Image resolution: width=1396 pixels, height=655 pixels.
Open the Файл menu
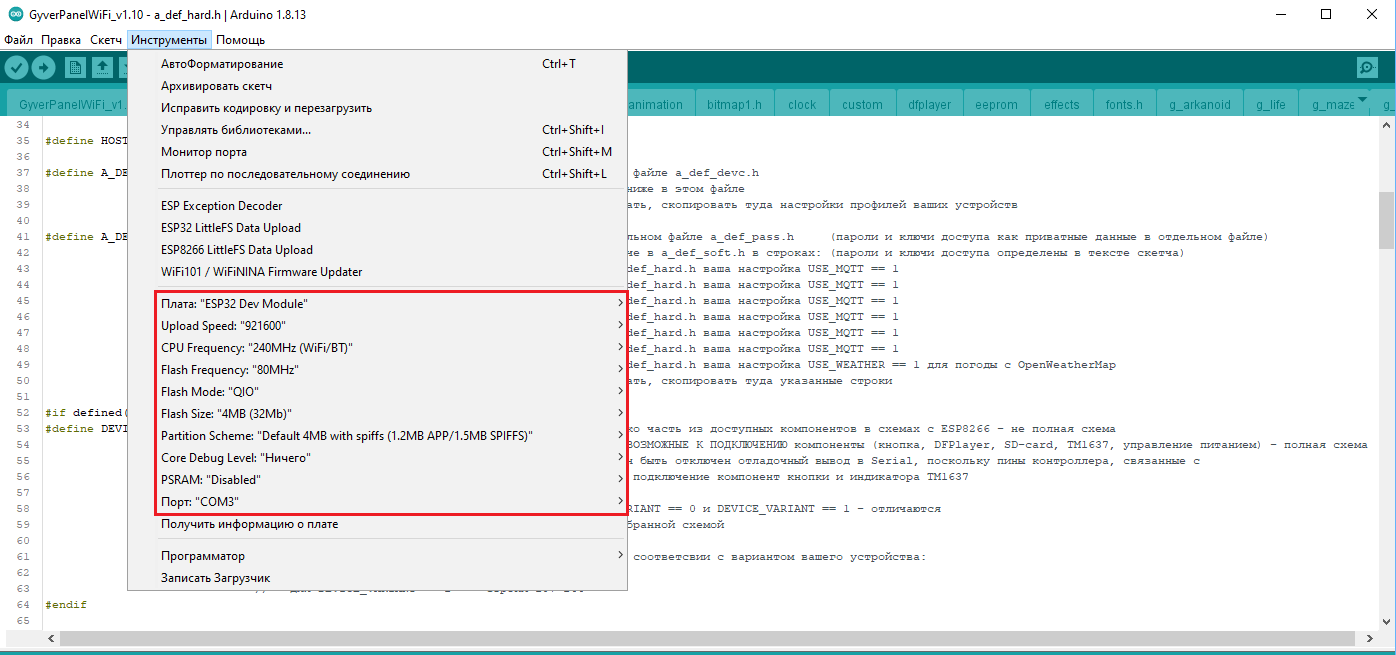pos(18,40)
